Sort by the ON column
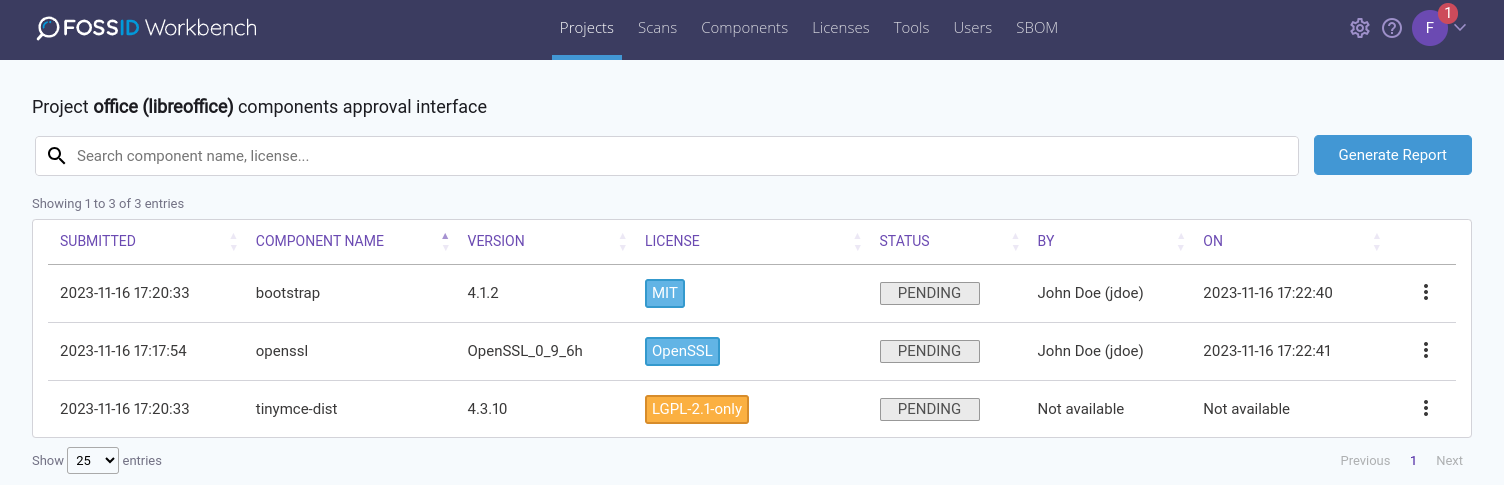The image size is (1504, 485). tap(1213, 241)
